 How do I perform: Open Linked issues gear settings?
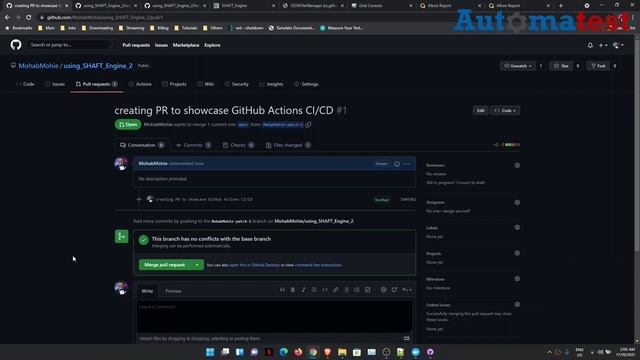(517, 304)
